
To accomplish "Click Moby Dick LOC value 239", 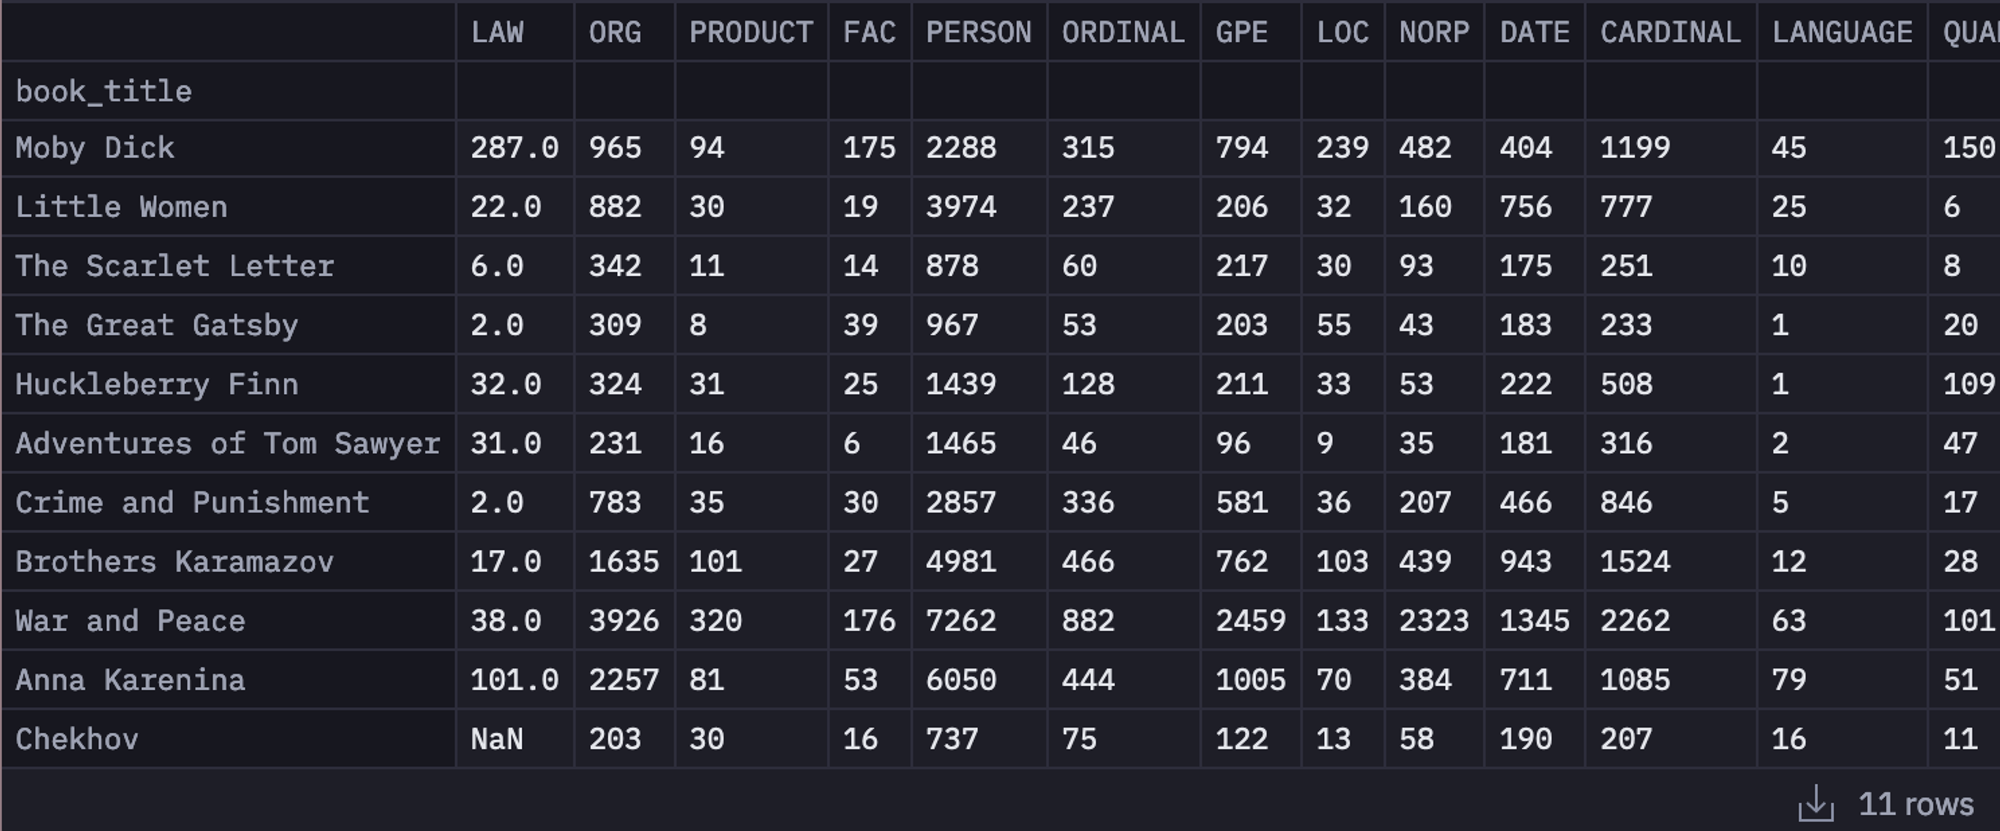I will click(x=1342, y=148).
